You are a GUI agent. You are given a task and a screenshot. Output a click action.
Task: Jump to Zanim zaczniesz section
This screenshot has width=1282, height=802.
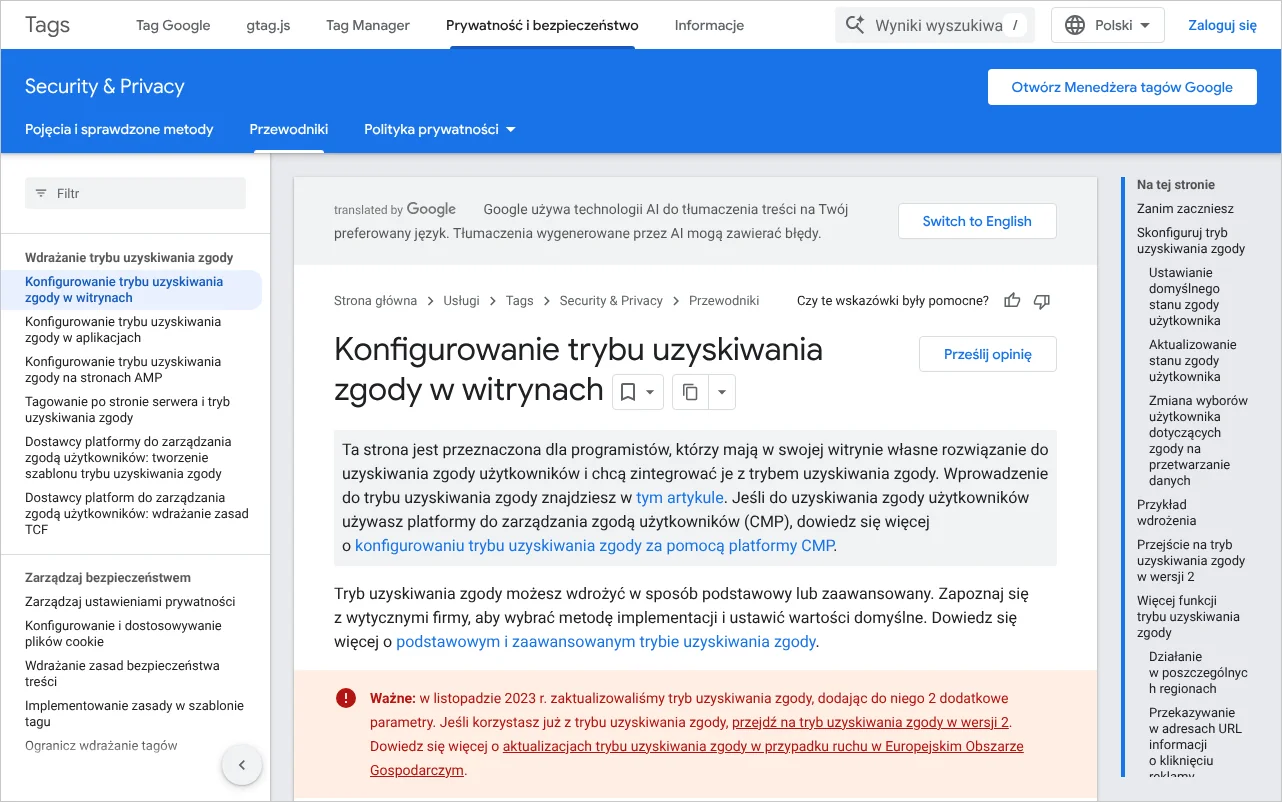coord(1185,209)
